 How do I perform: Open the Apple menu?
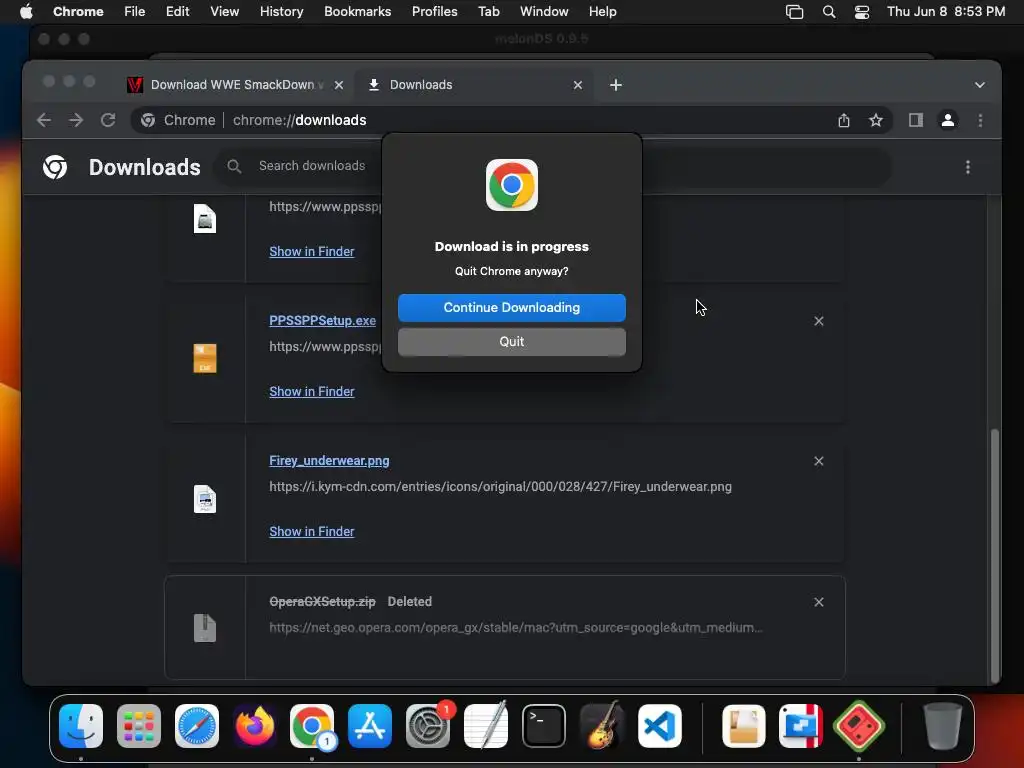(x=26, y=12)
